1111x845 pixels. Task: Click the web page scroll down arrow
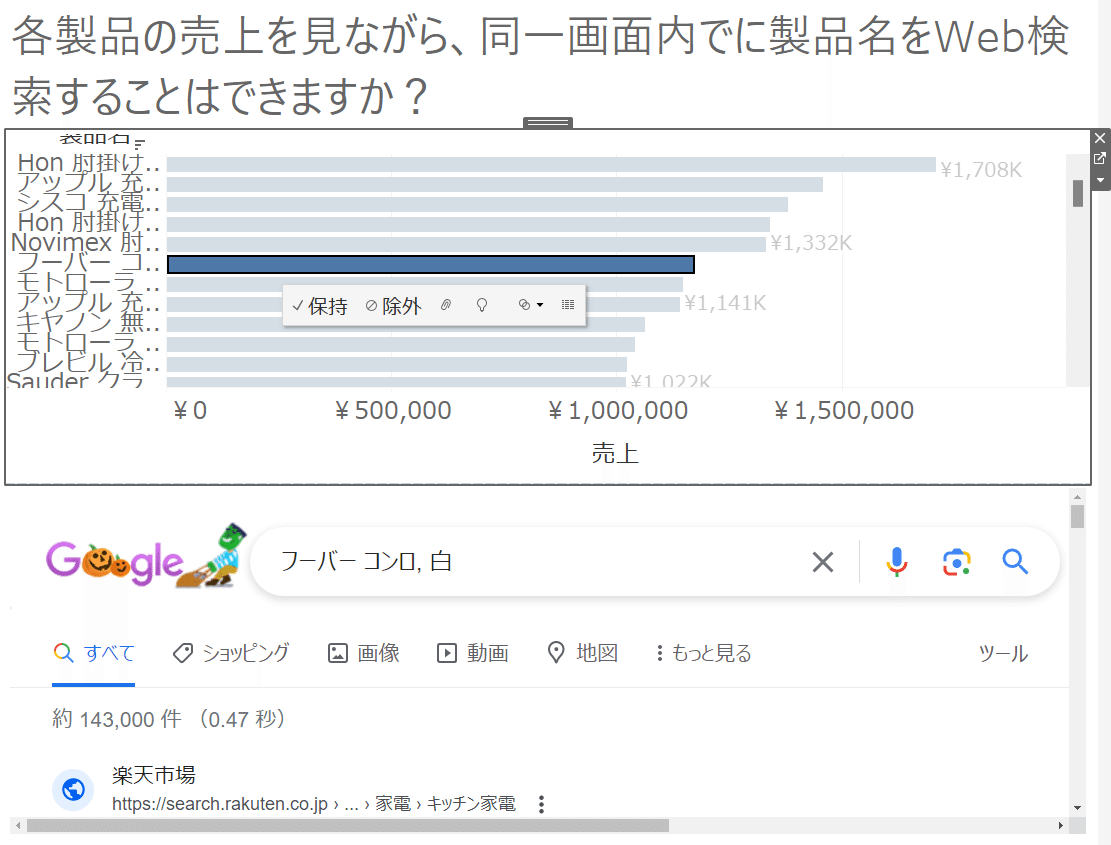tap(1077, 807)
